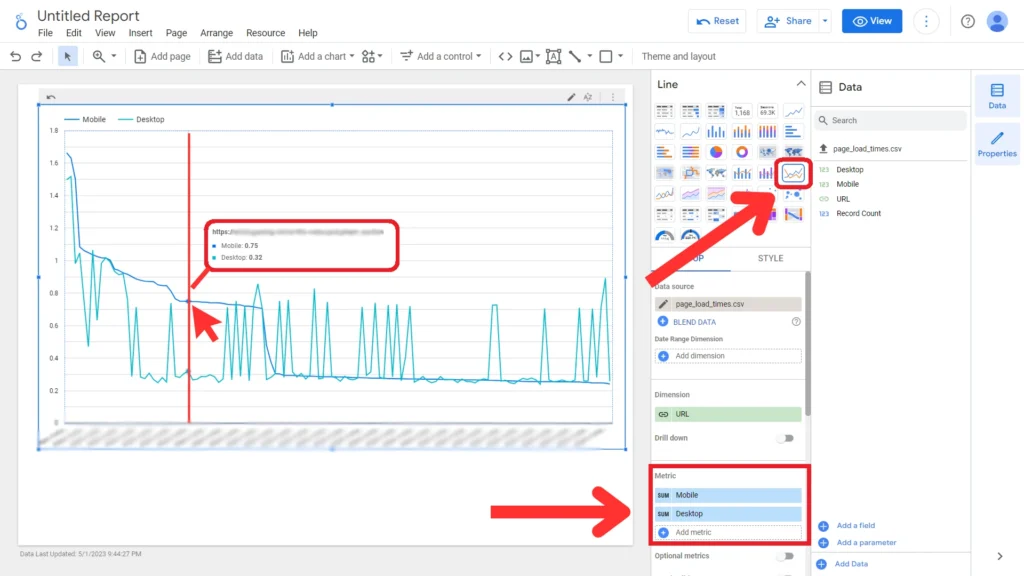Enable the Optional metrics toggle
Screen dimensions: 1024x576
[x=787, y=556]
